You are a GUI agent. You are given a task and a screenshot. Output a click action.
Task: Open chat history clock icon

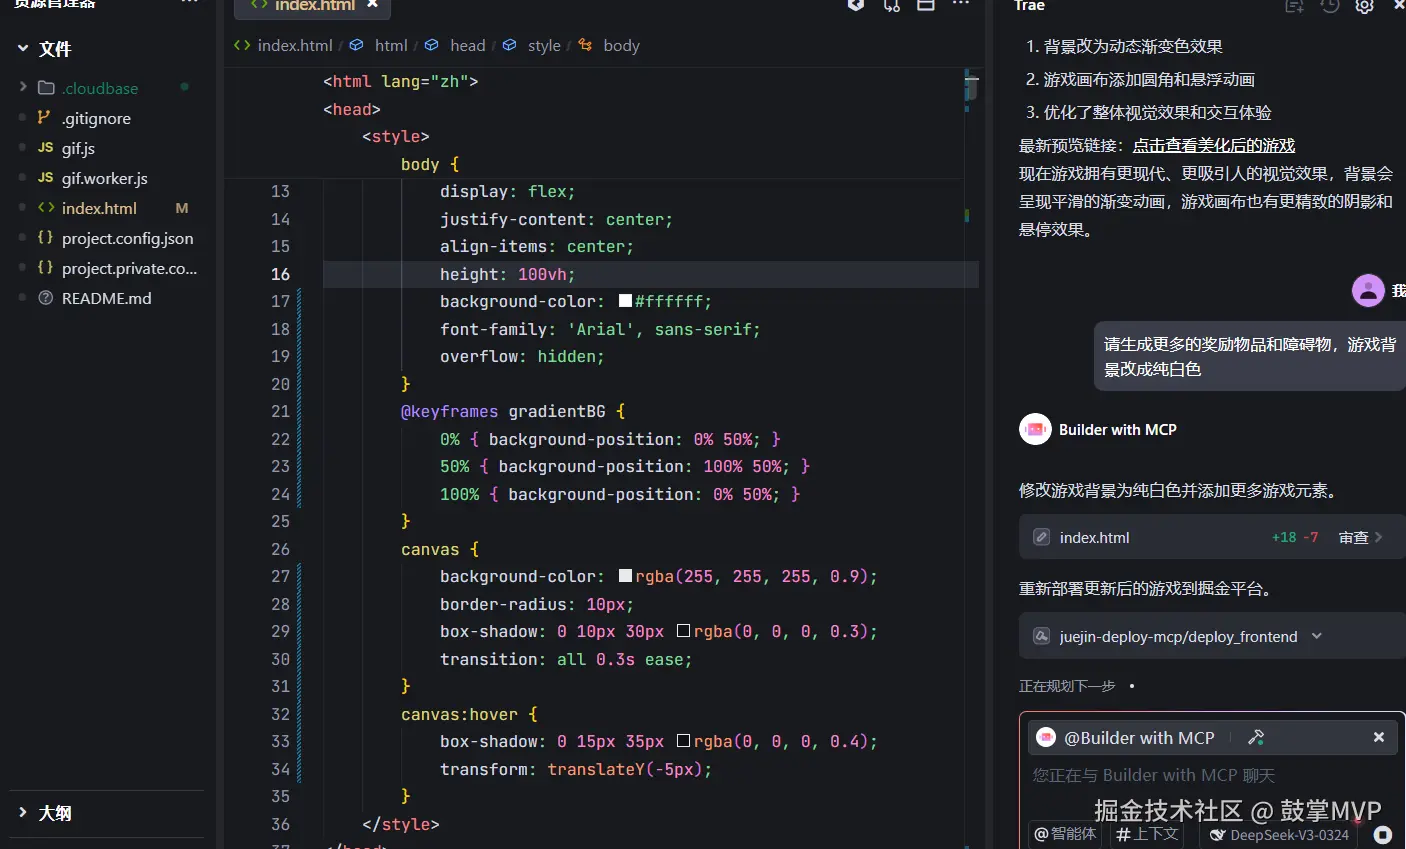pyautogui.click(x=1329, y=5)
